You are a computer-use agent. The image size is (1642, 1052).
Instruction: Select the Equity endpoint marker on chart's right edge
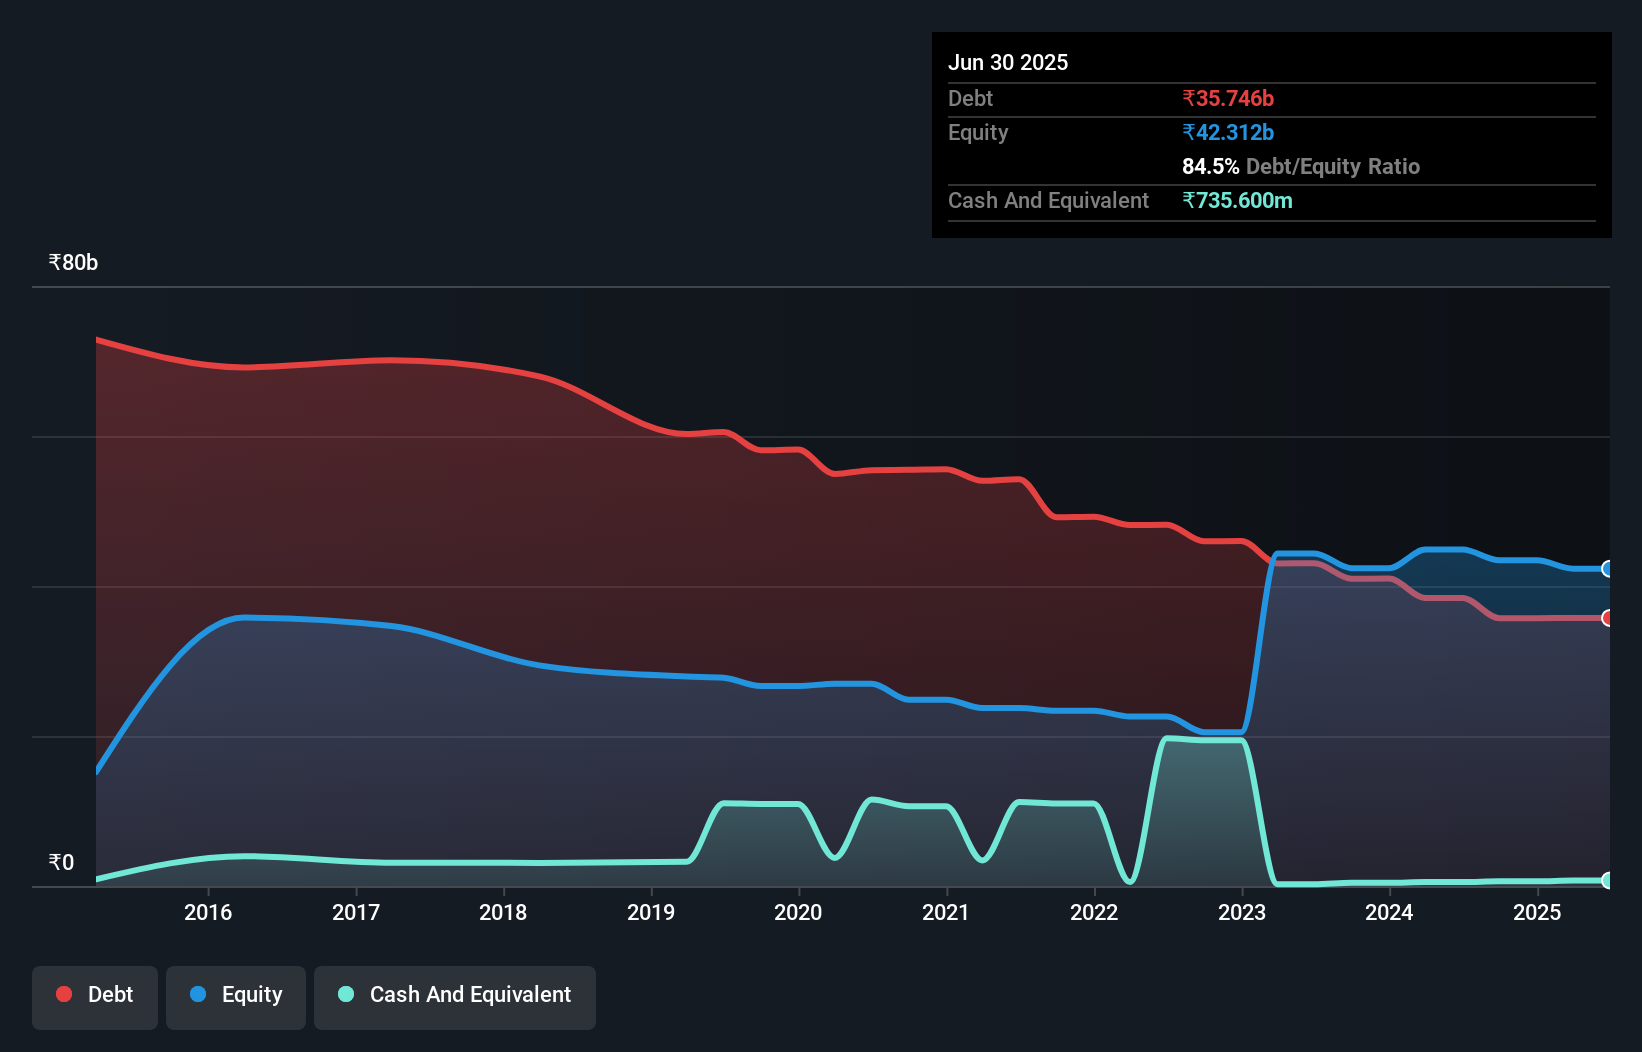click(1606, 569)
